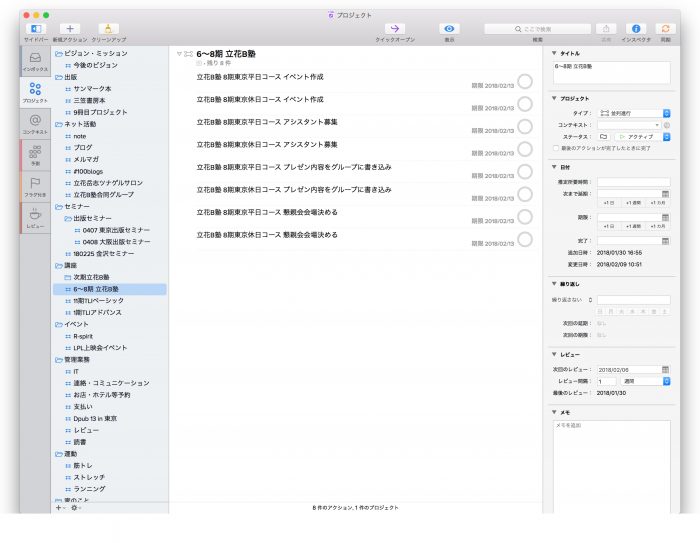Click the 表示 eye icon

coord(449,29)
